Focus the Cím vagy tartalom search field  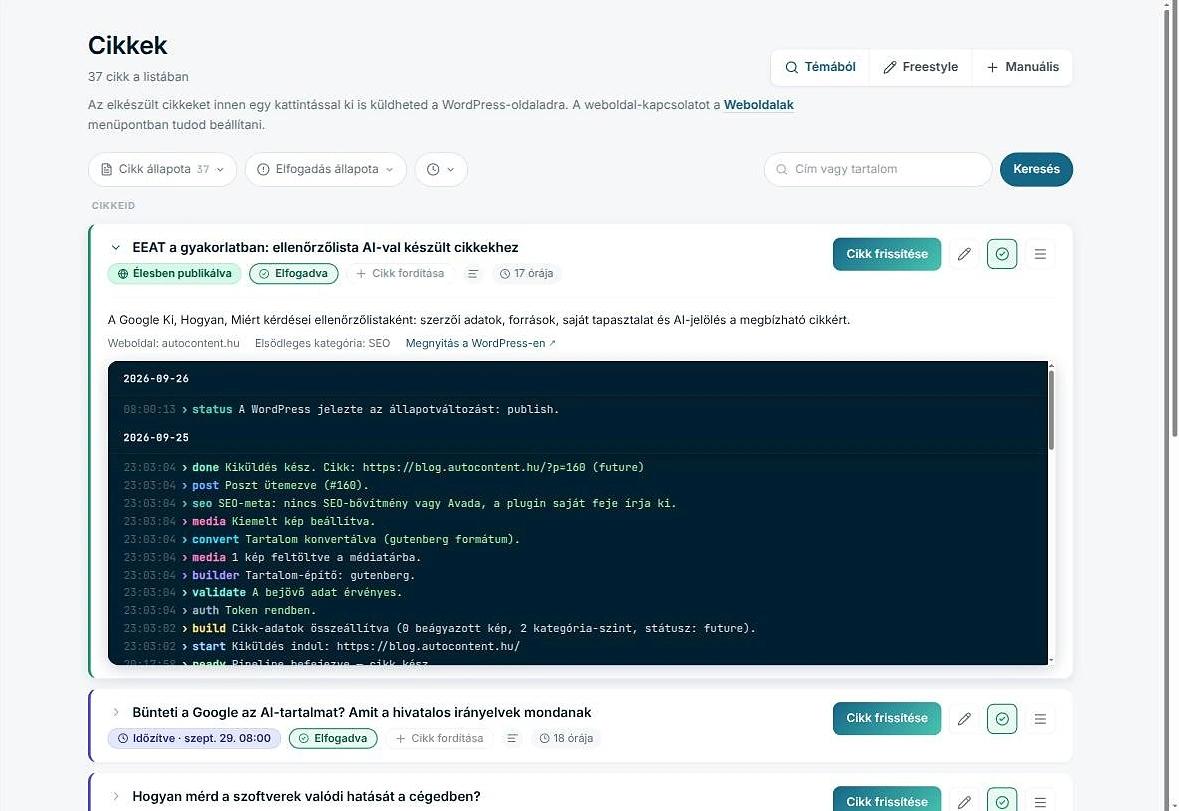click(877, 169)
